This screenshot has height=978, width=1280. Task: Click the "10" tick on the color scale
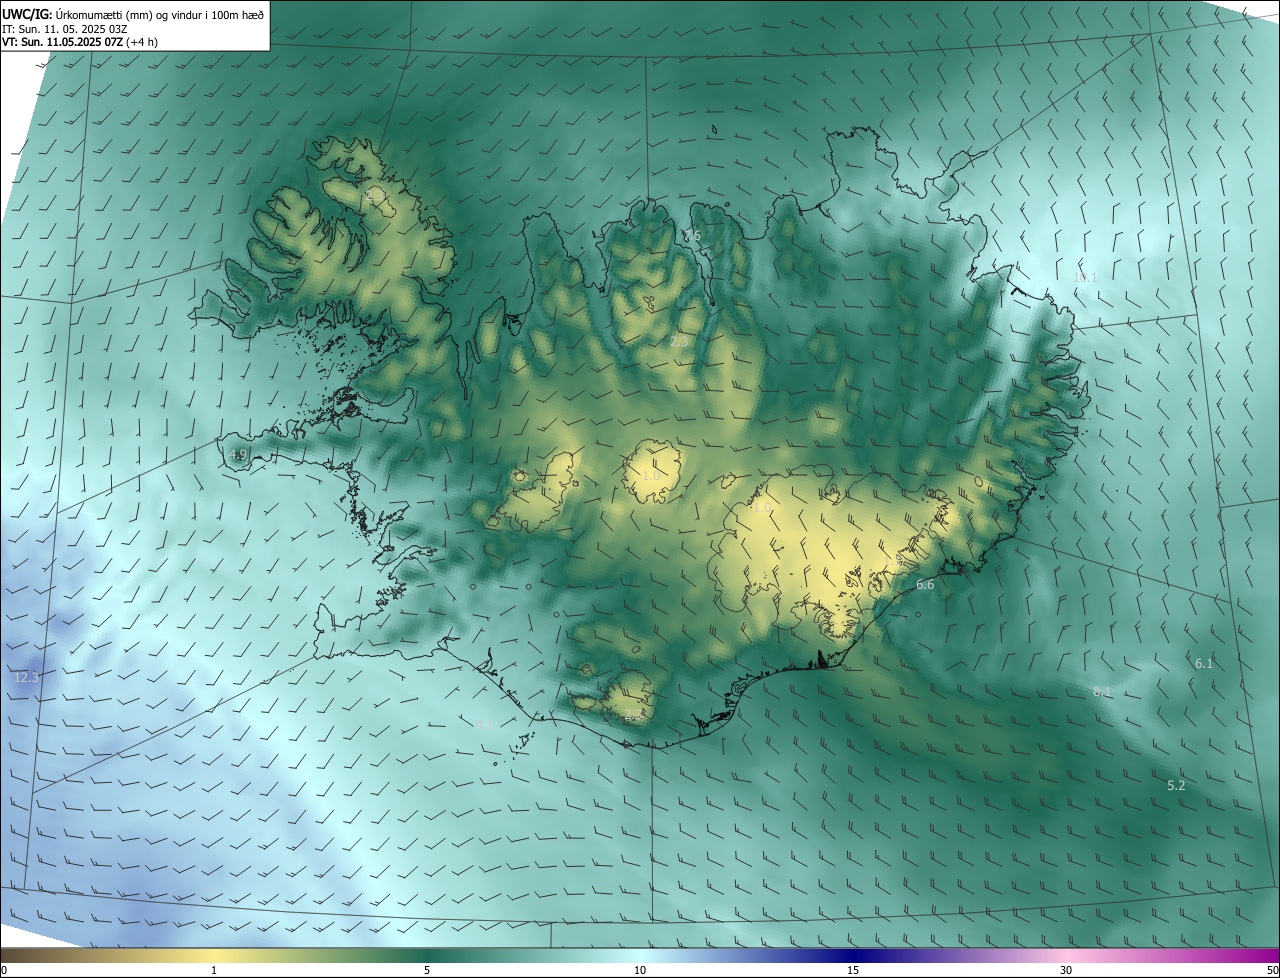click(640, 970)
